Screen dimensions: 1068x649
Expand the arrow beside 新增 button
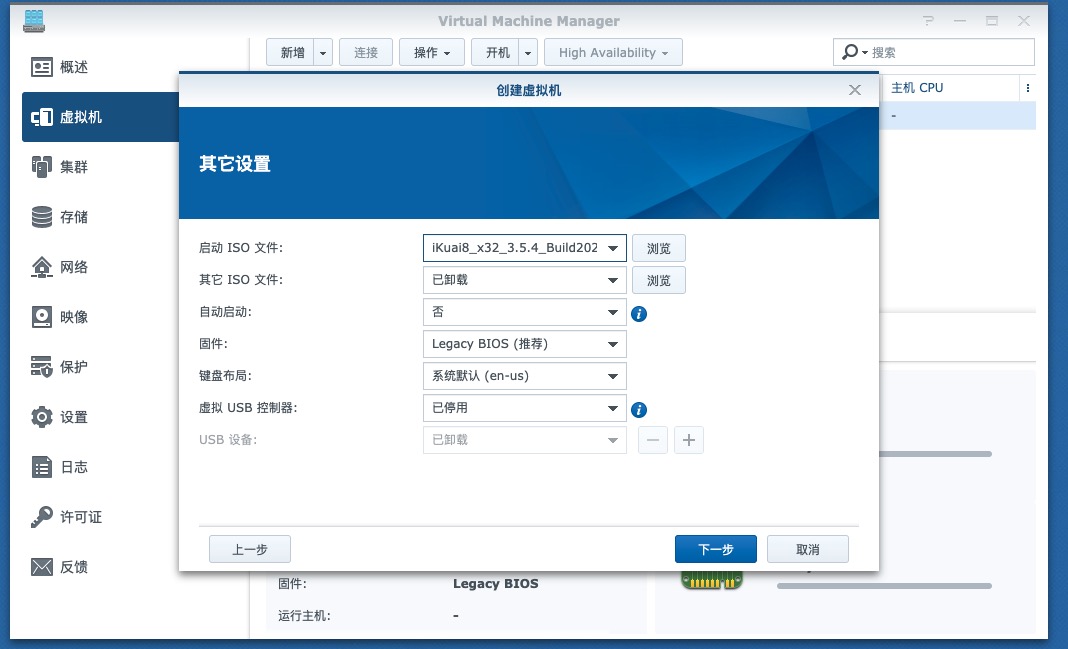(323, 52)
